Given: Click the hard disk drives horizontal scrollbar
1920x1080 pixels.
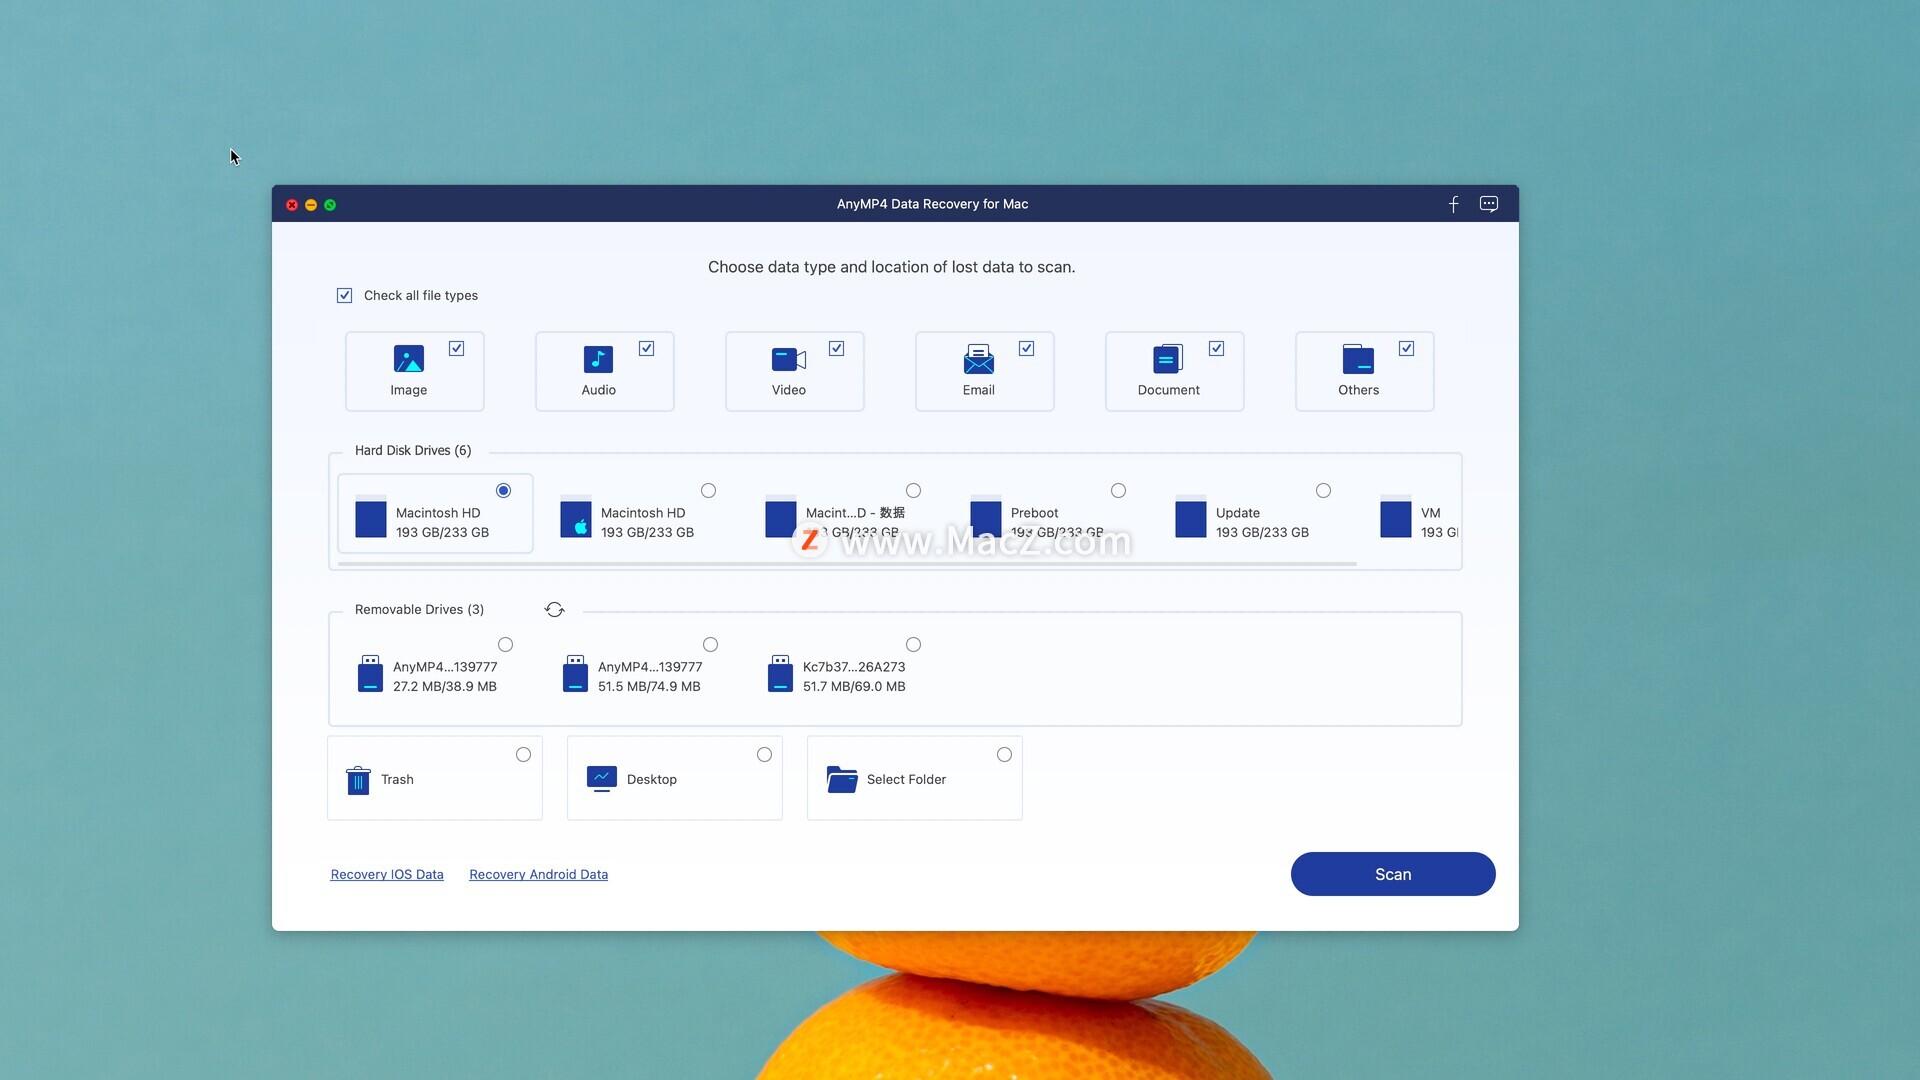Looking at the screenshot, I should (847, 564).
